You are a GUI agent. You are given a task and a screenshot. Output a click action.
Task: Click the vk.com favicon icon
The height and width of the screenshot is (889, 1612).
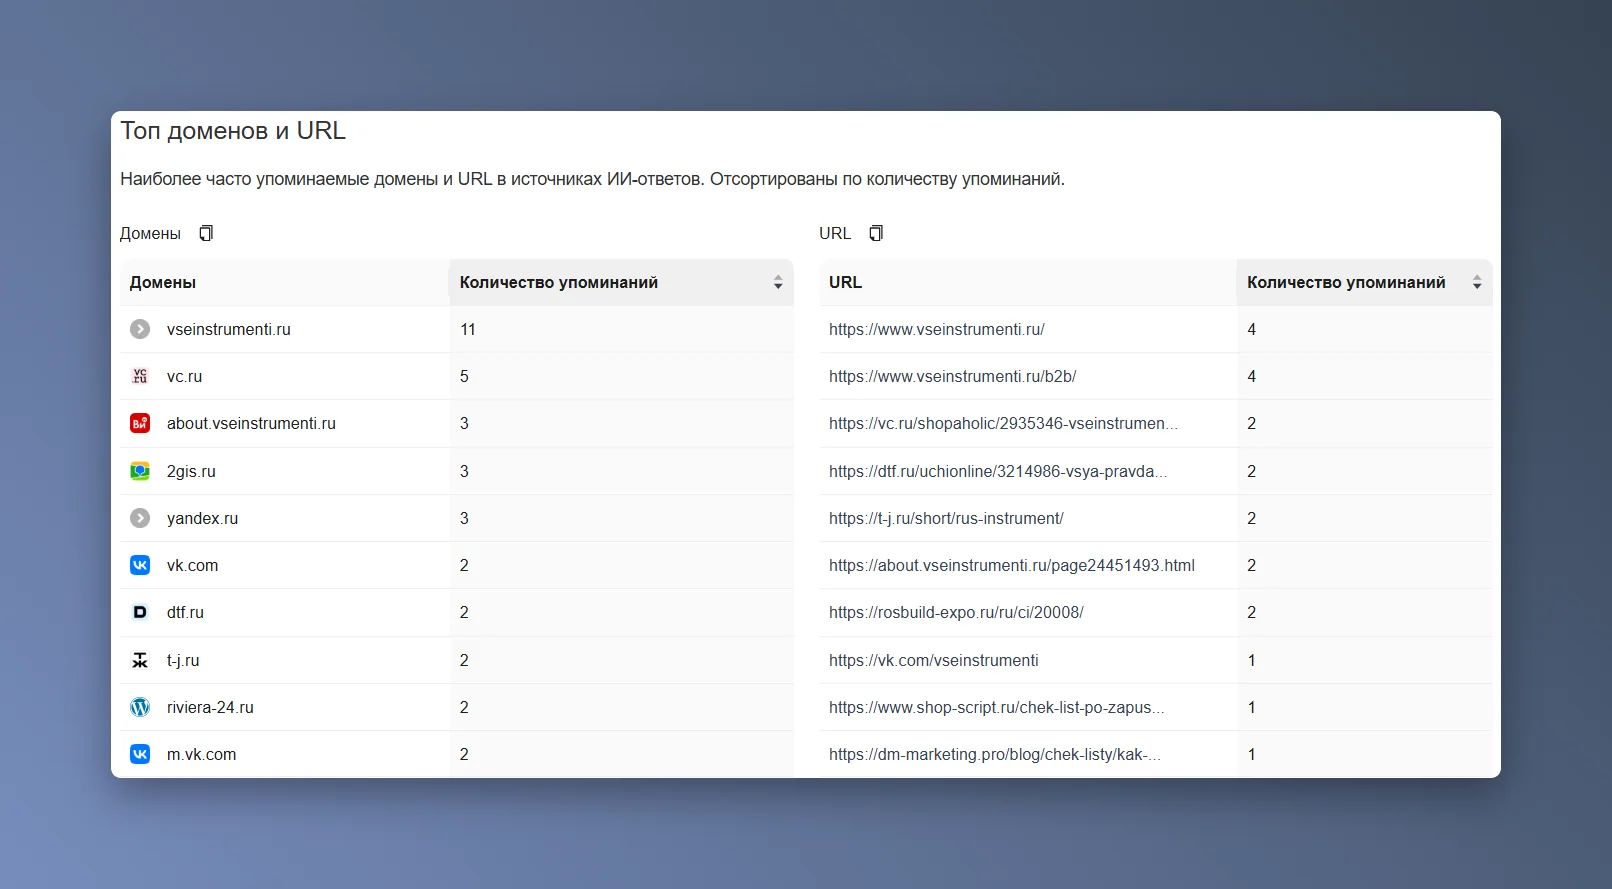[140, 565]
